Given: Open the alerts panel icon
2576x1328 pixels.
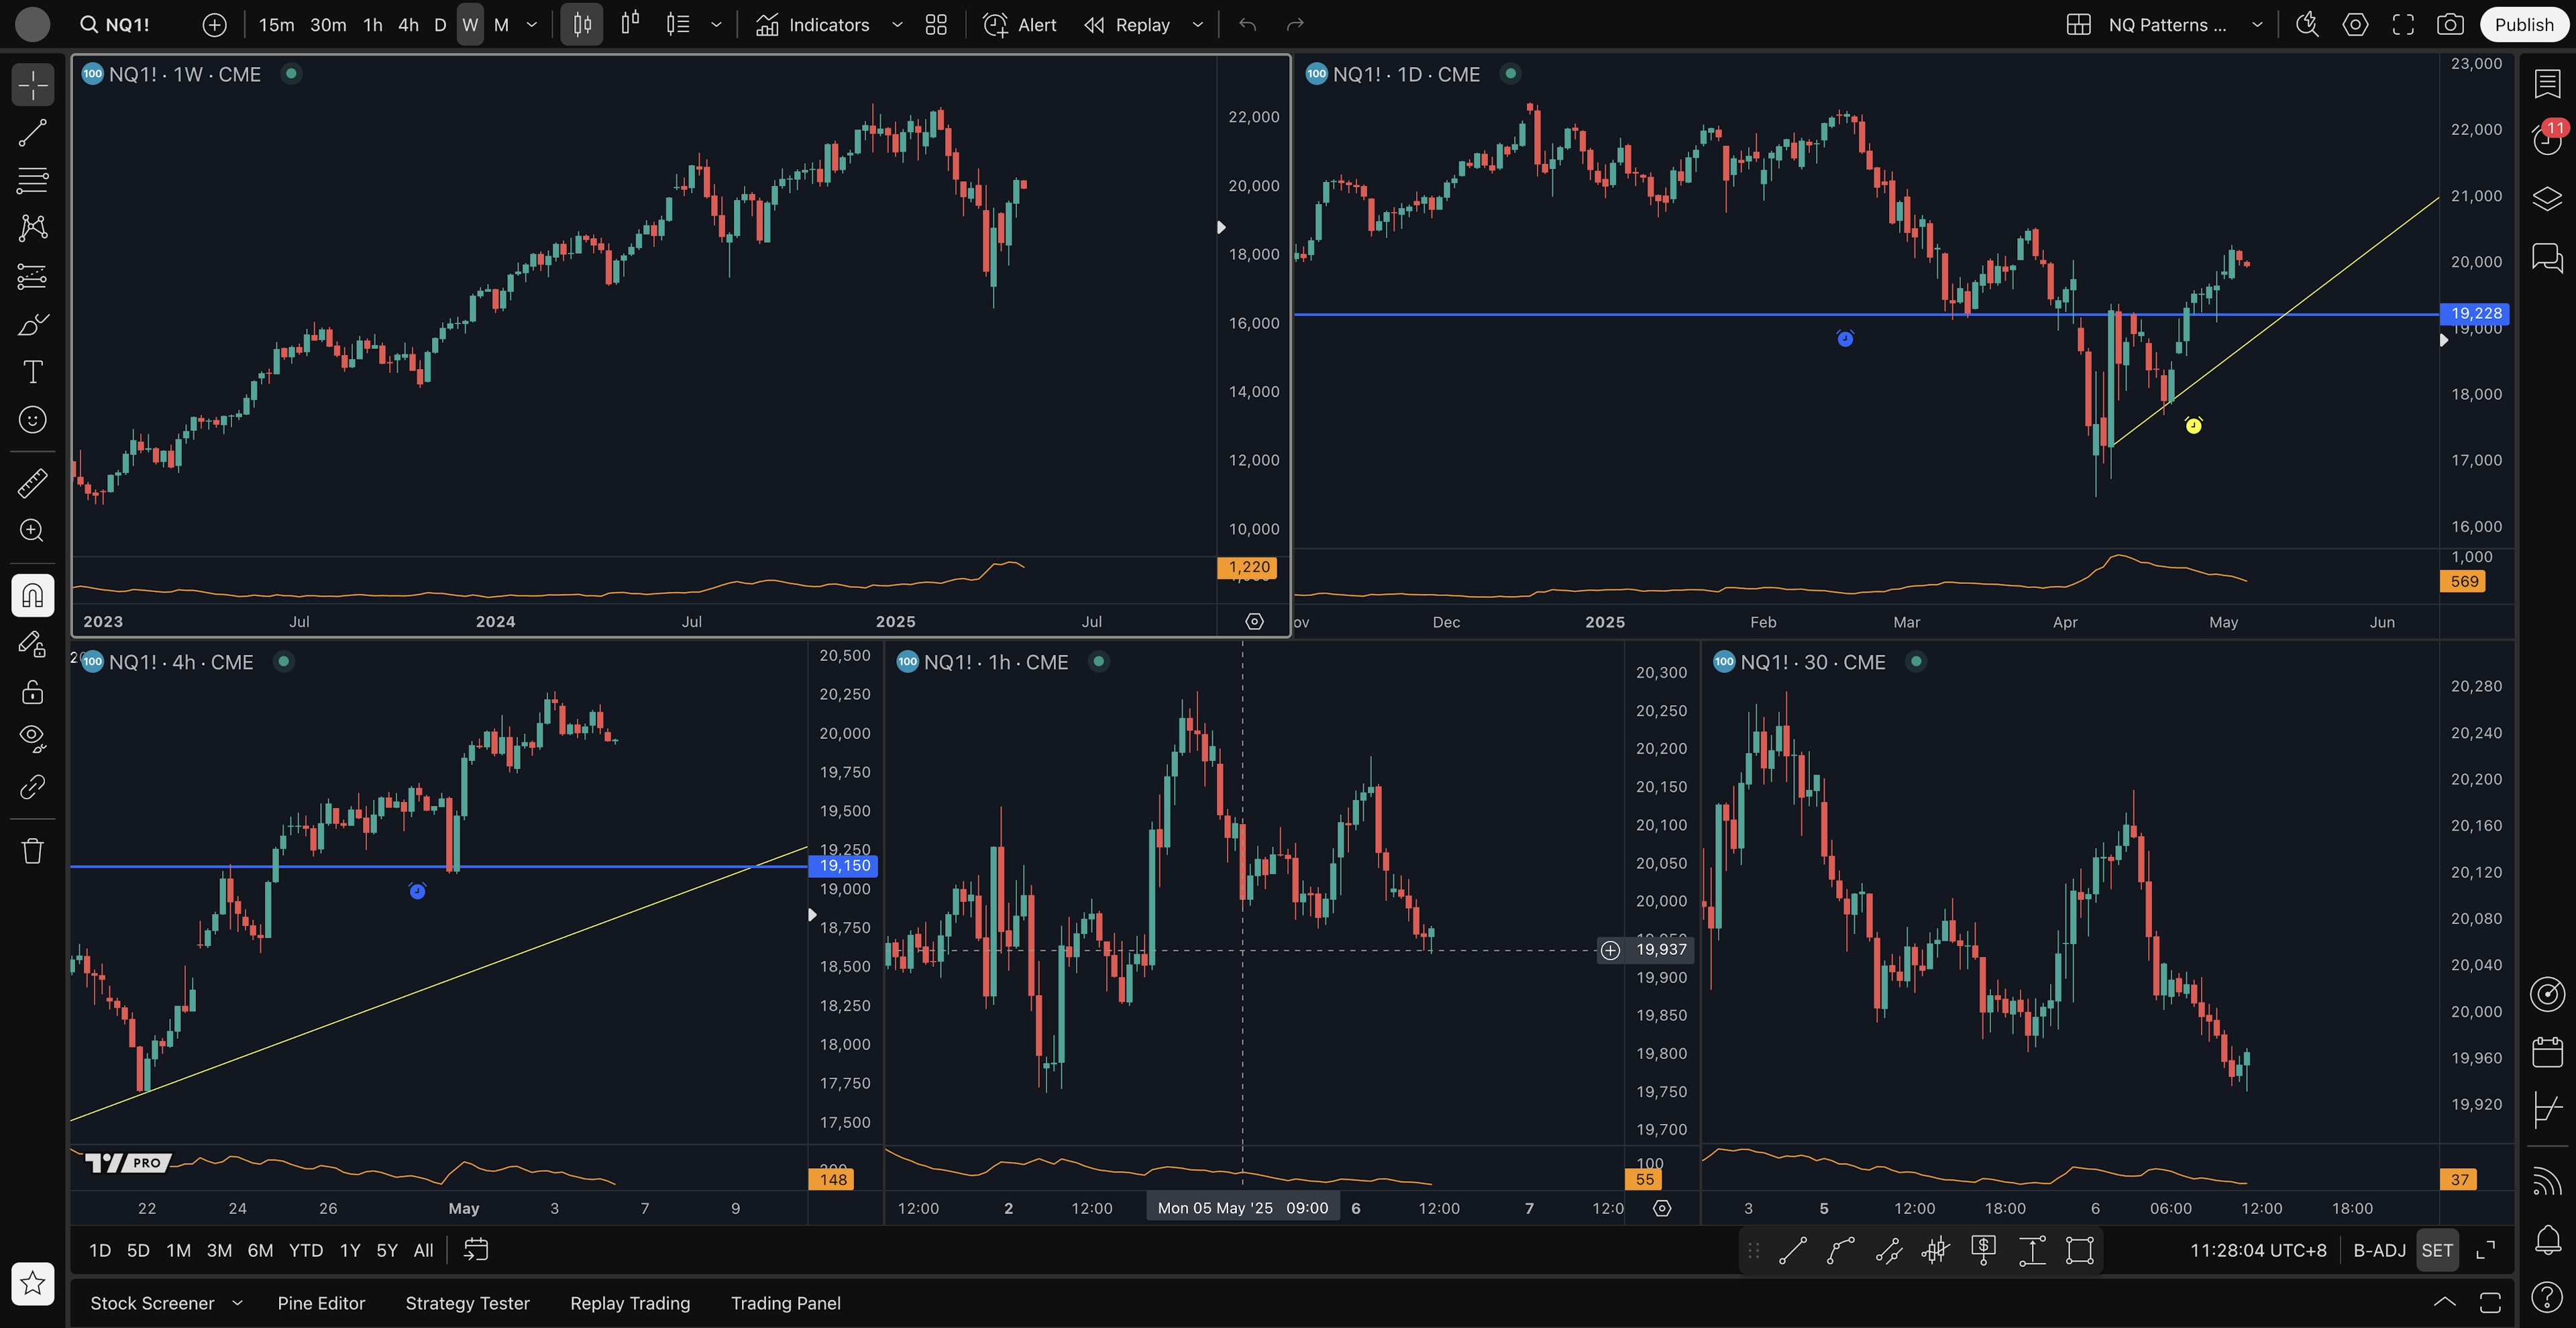Looking at the screenshot, I should pos(2547,139).
